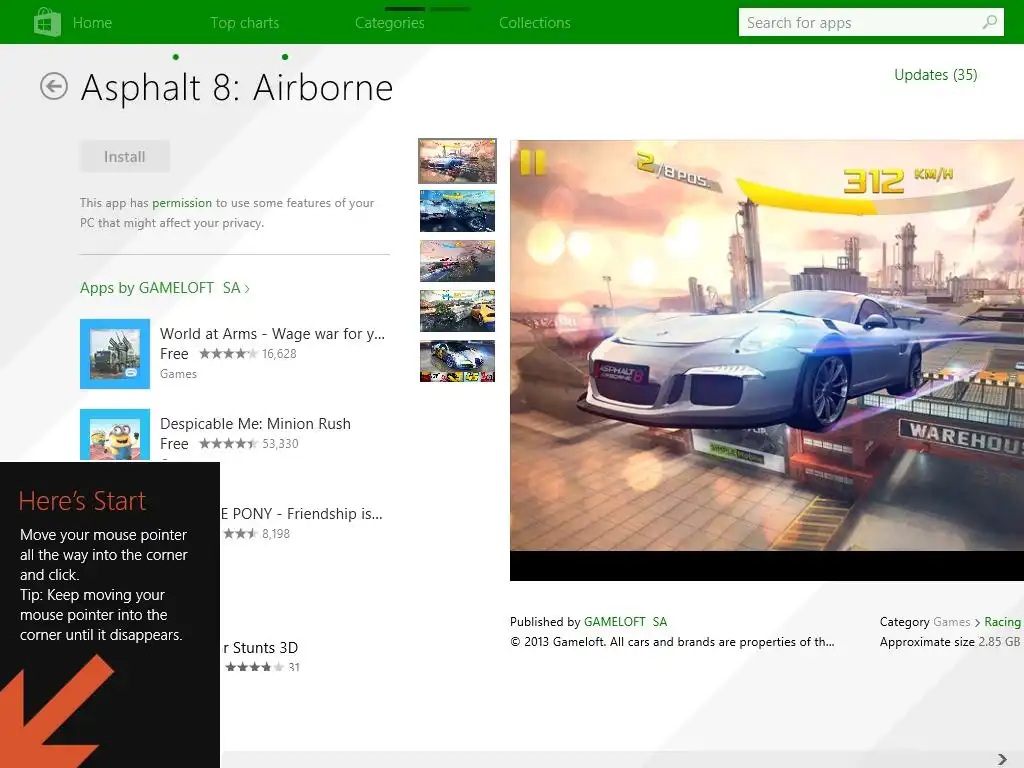
Task: Click World at Arms star rating
Action: [x=228, y=354]
